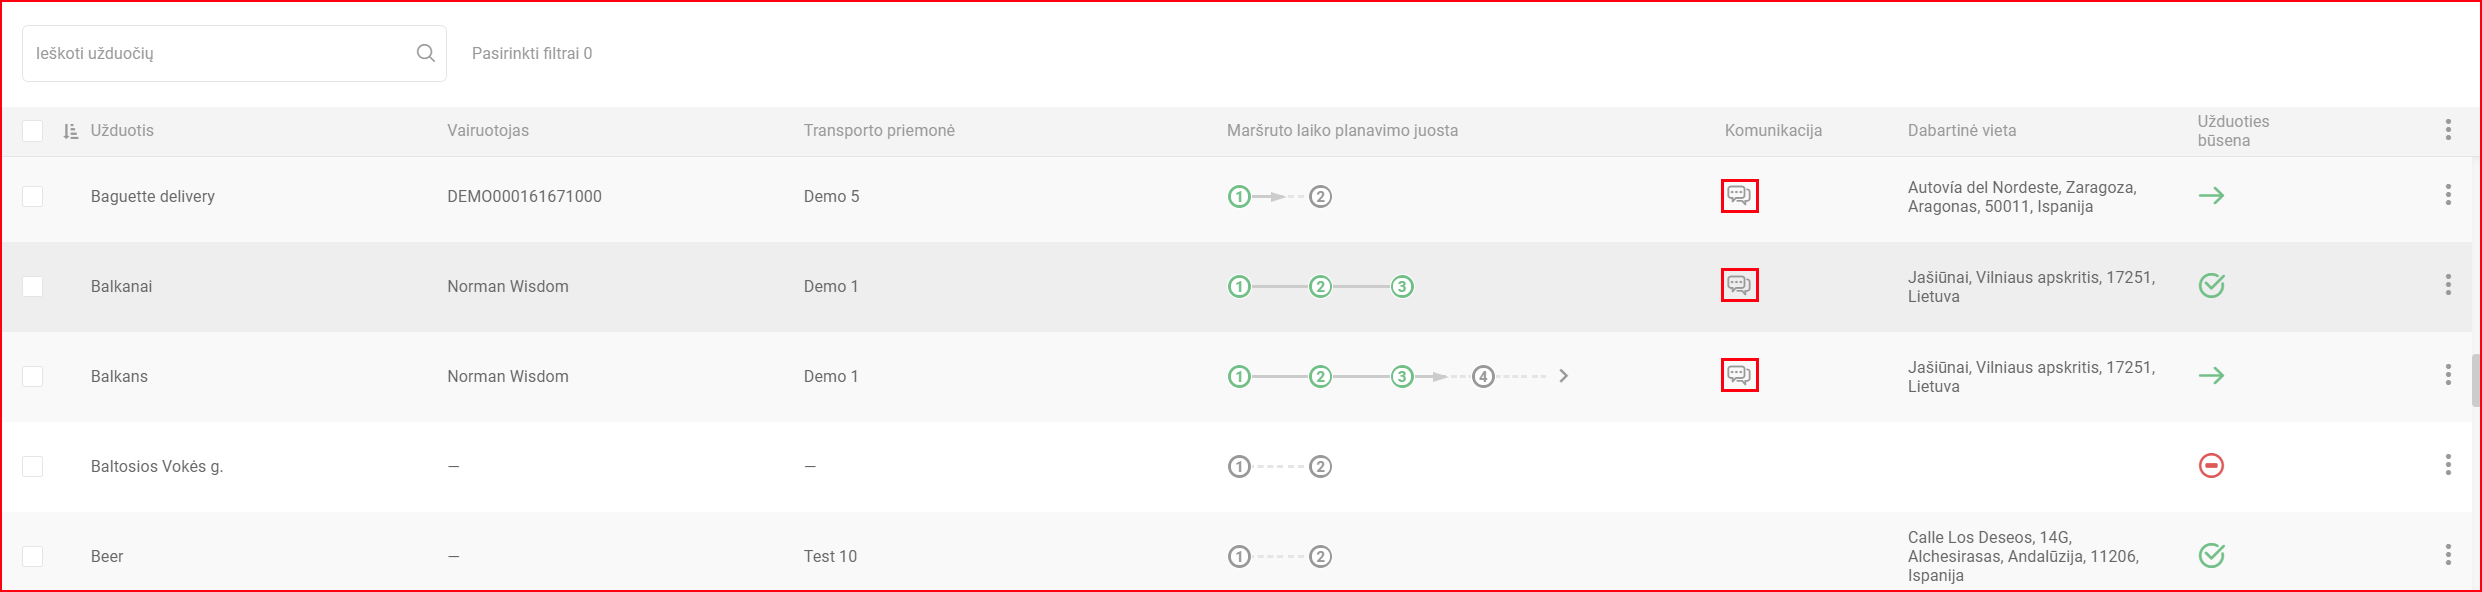Open row actions menu for Baltosios Vokės g.
The height and width of the screenshot is (592, 2482).
pyautogui.click(x=2448, y=465)
